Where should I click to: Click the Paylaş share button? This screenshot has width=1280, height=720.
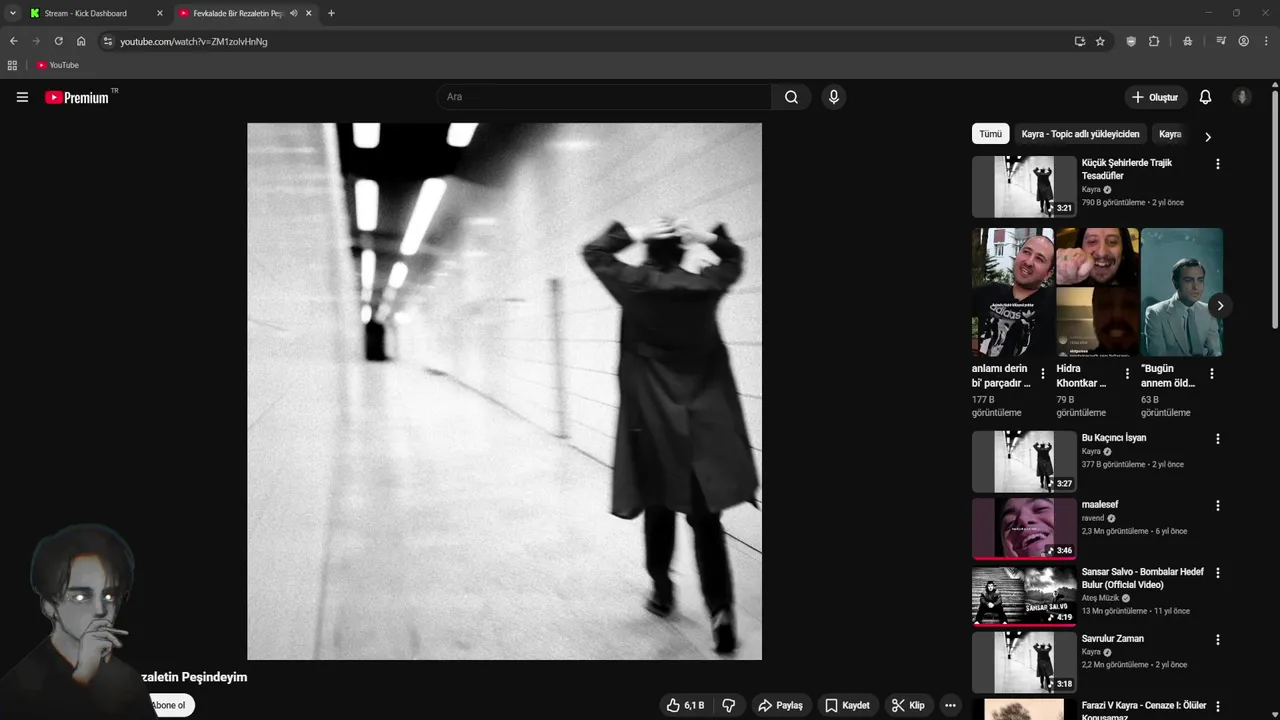point(780,705)
